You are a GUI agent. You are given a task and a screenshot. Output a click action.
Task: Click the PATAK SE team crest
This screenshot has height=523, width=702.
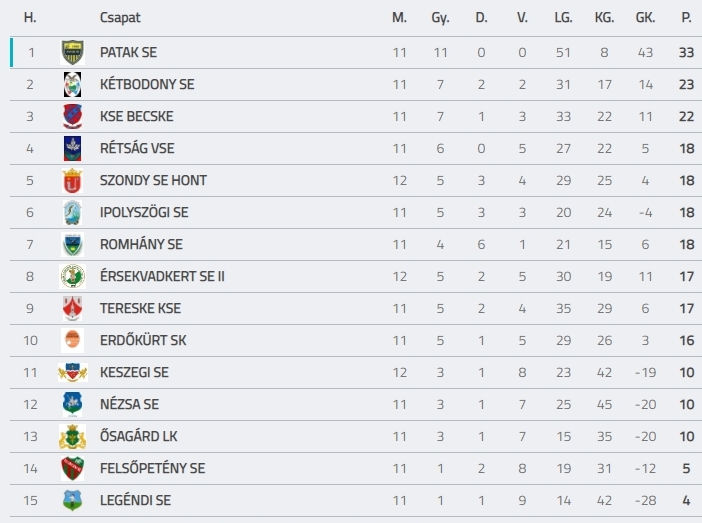coord(72,52)
